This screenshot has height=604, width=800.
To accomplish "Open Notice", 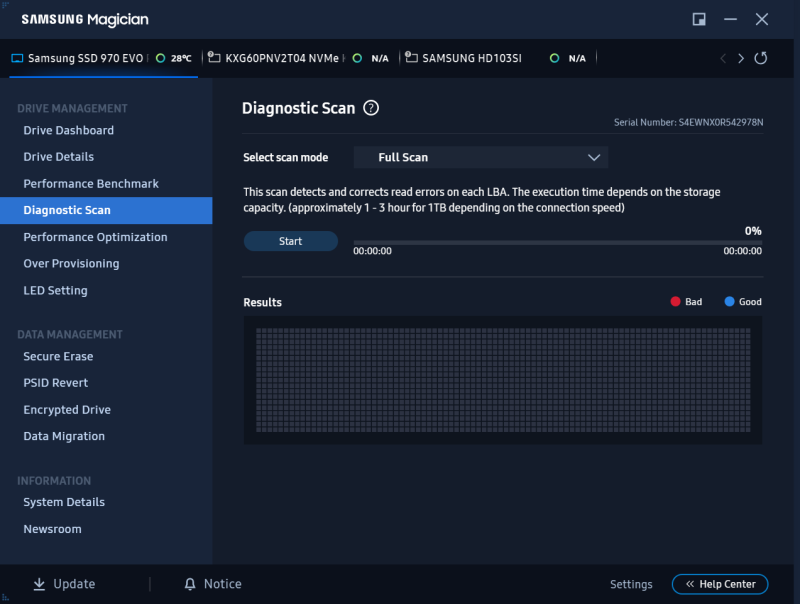I will click(x=213, y=584).
